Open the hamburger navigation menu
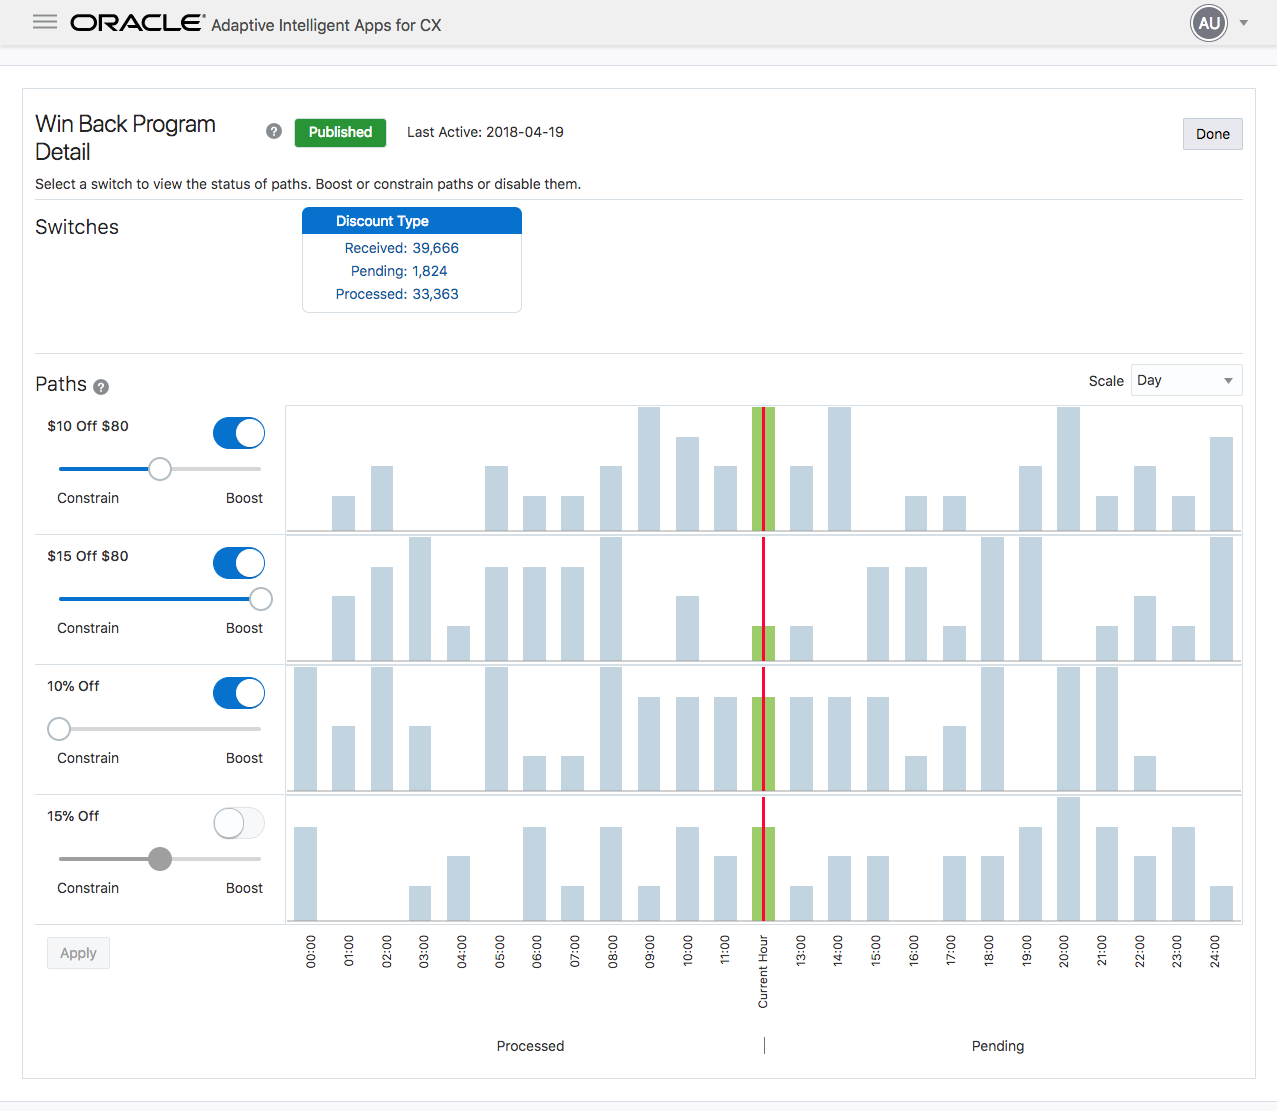The image size is (1277, 1111). pos(45,22)
